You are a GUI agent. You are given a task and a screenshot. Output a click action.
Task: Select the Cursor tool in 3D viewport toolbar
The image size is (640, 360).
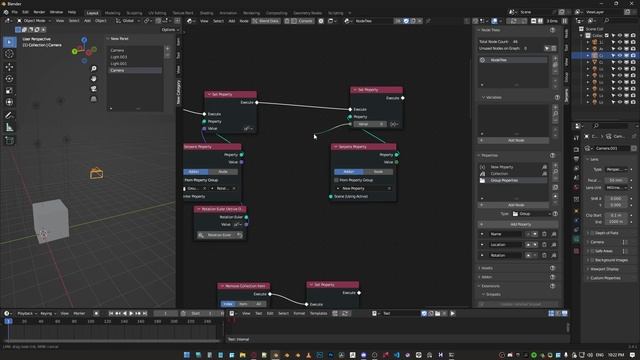[9, 54]
